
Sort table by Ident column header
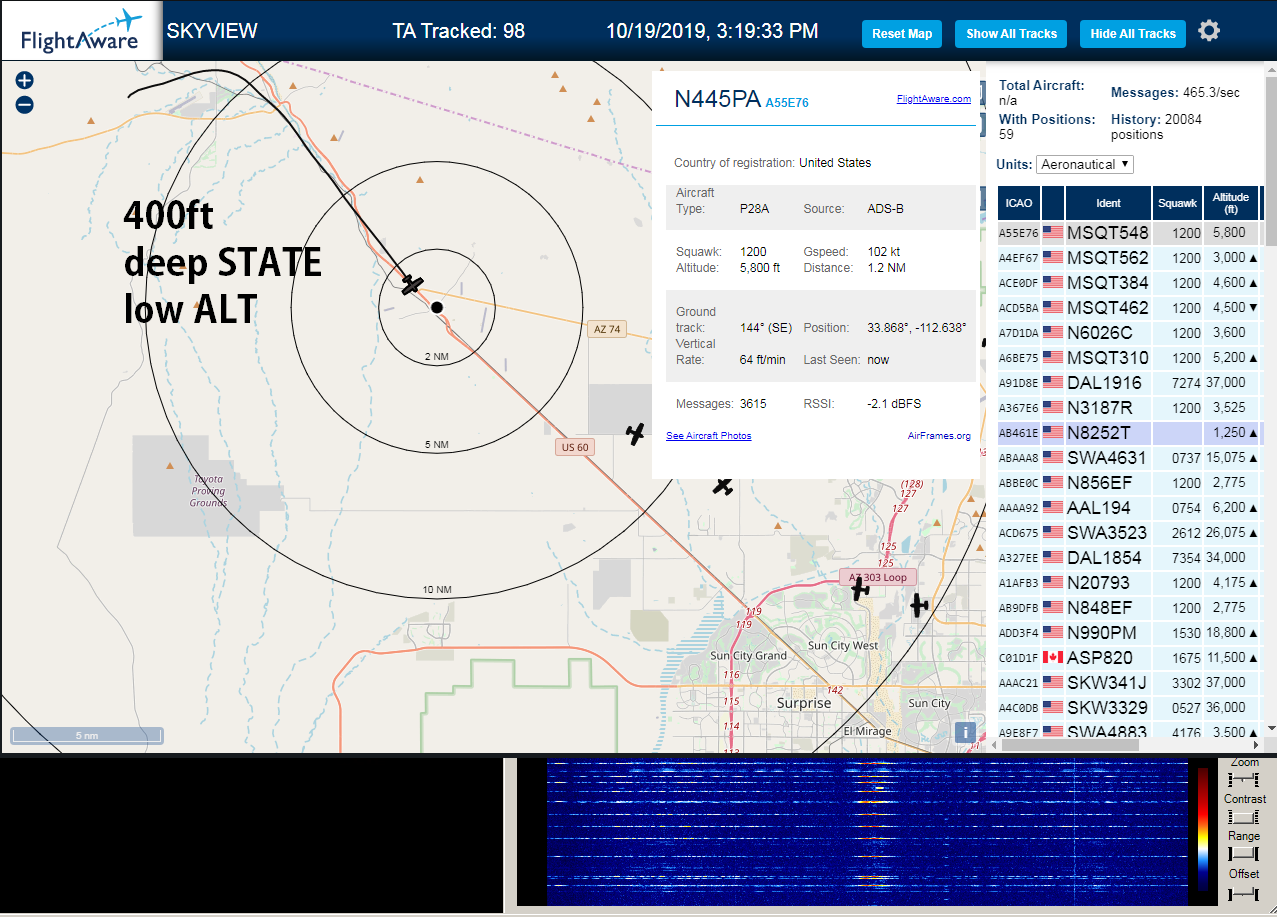pos(1109,203)
